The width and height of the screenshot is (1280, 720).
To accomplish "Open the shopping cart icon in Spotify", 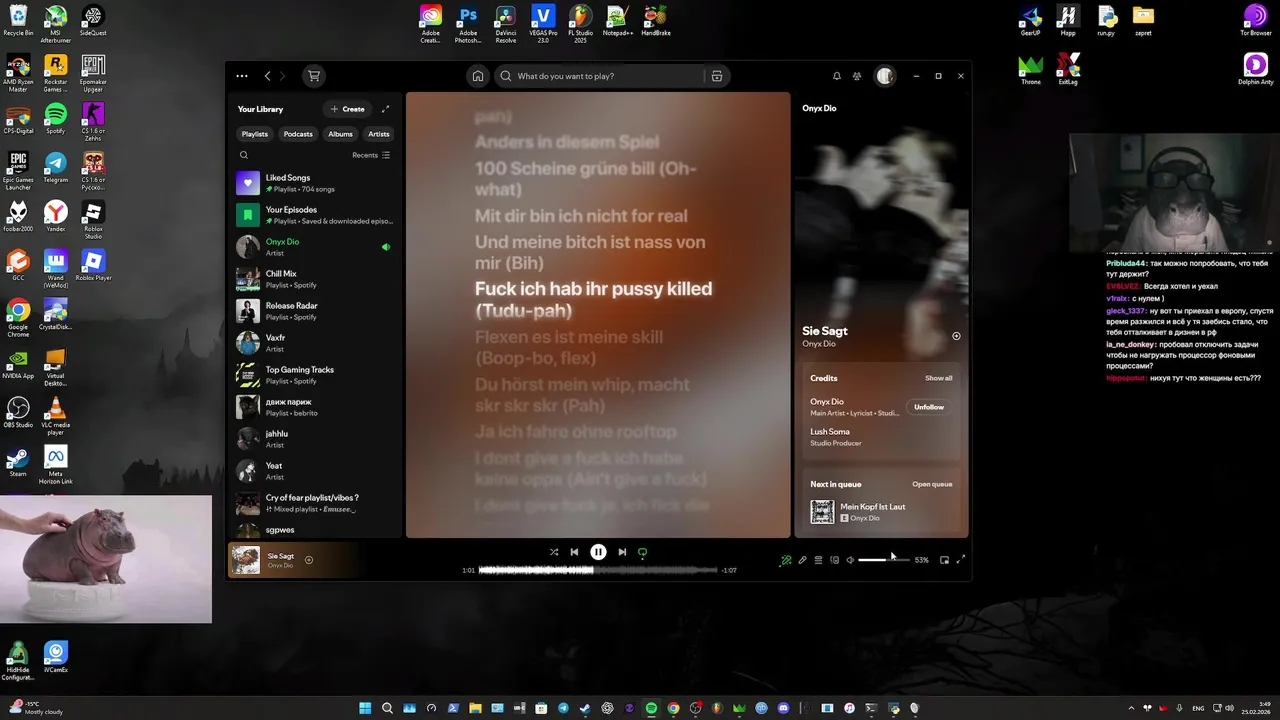I will (314, 76).
